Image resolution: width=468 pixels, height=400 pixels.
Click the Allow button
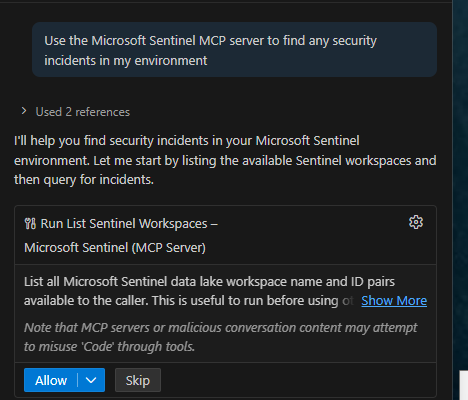click(51, 380)
